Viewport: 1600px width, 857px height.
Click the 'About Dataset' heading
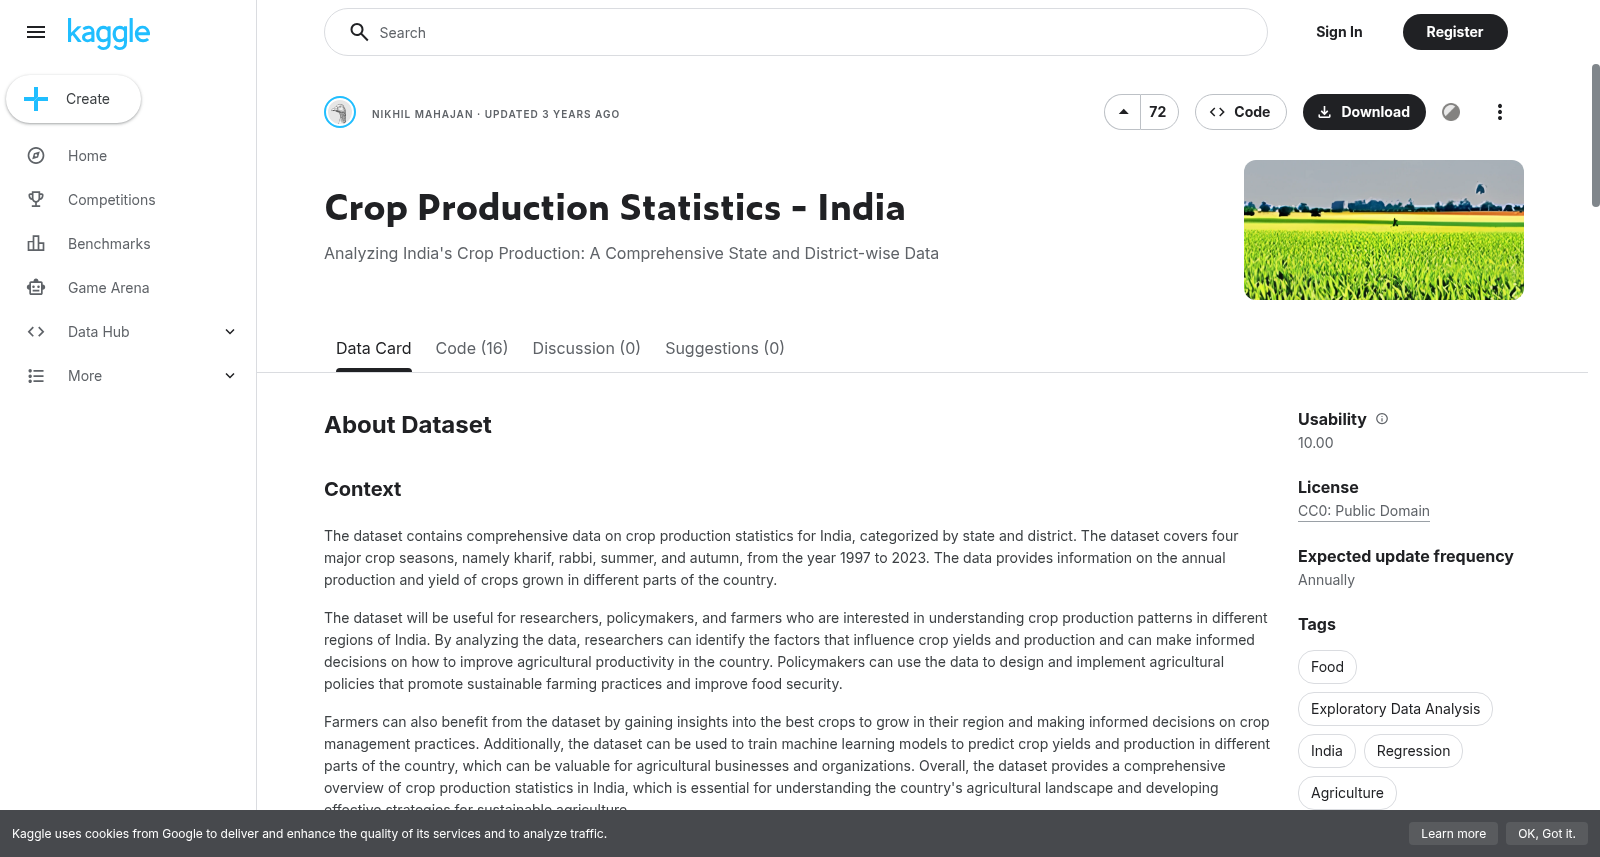tap(408, 425)
